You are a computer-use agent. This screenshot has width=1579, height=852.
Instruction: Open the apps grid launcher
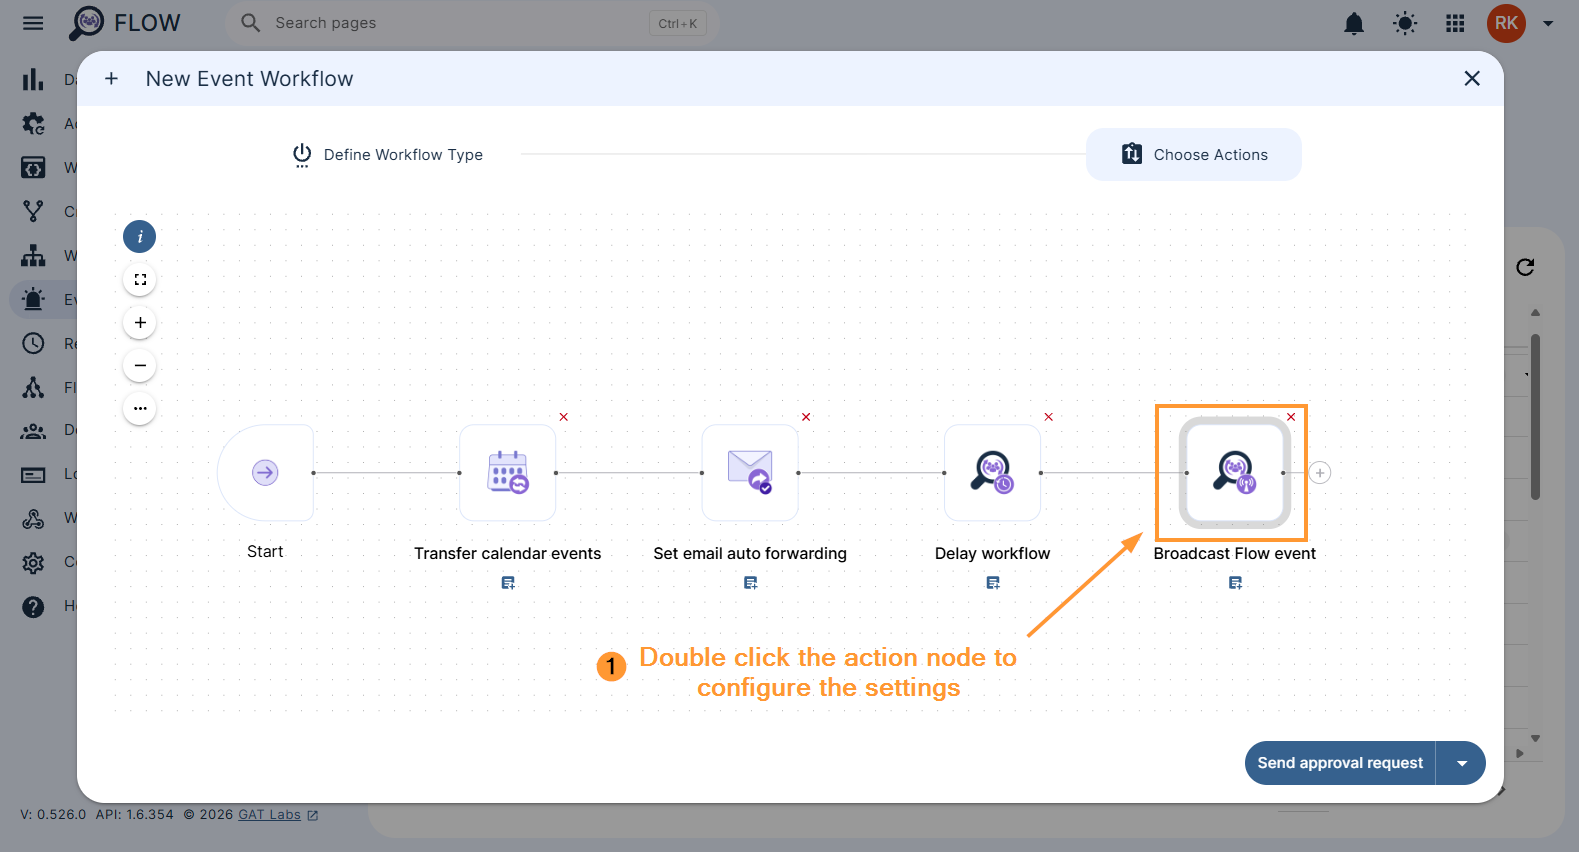[x=1455, y=23]
